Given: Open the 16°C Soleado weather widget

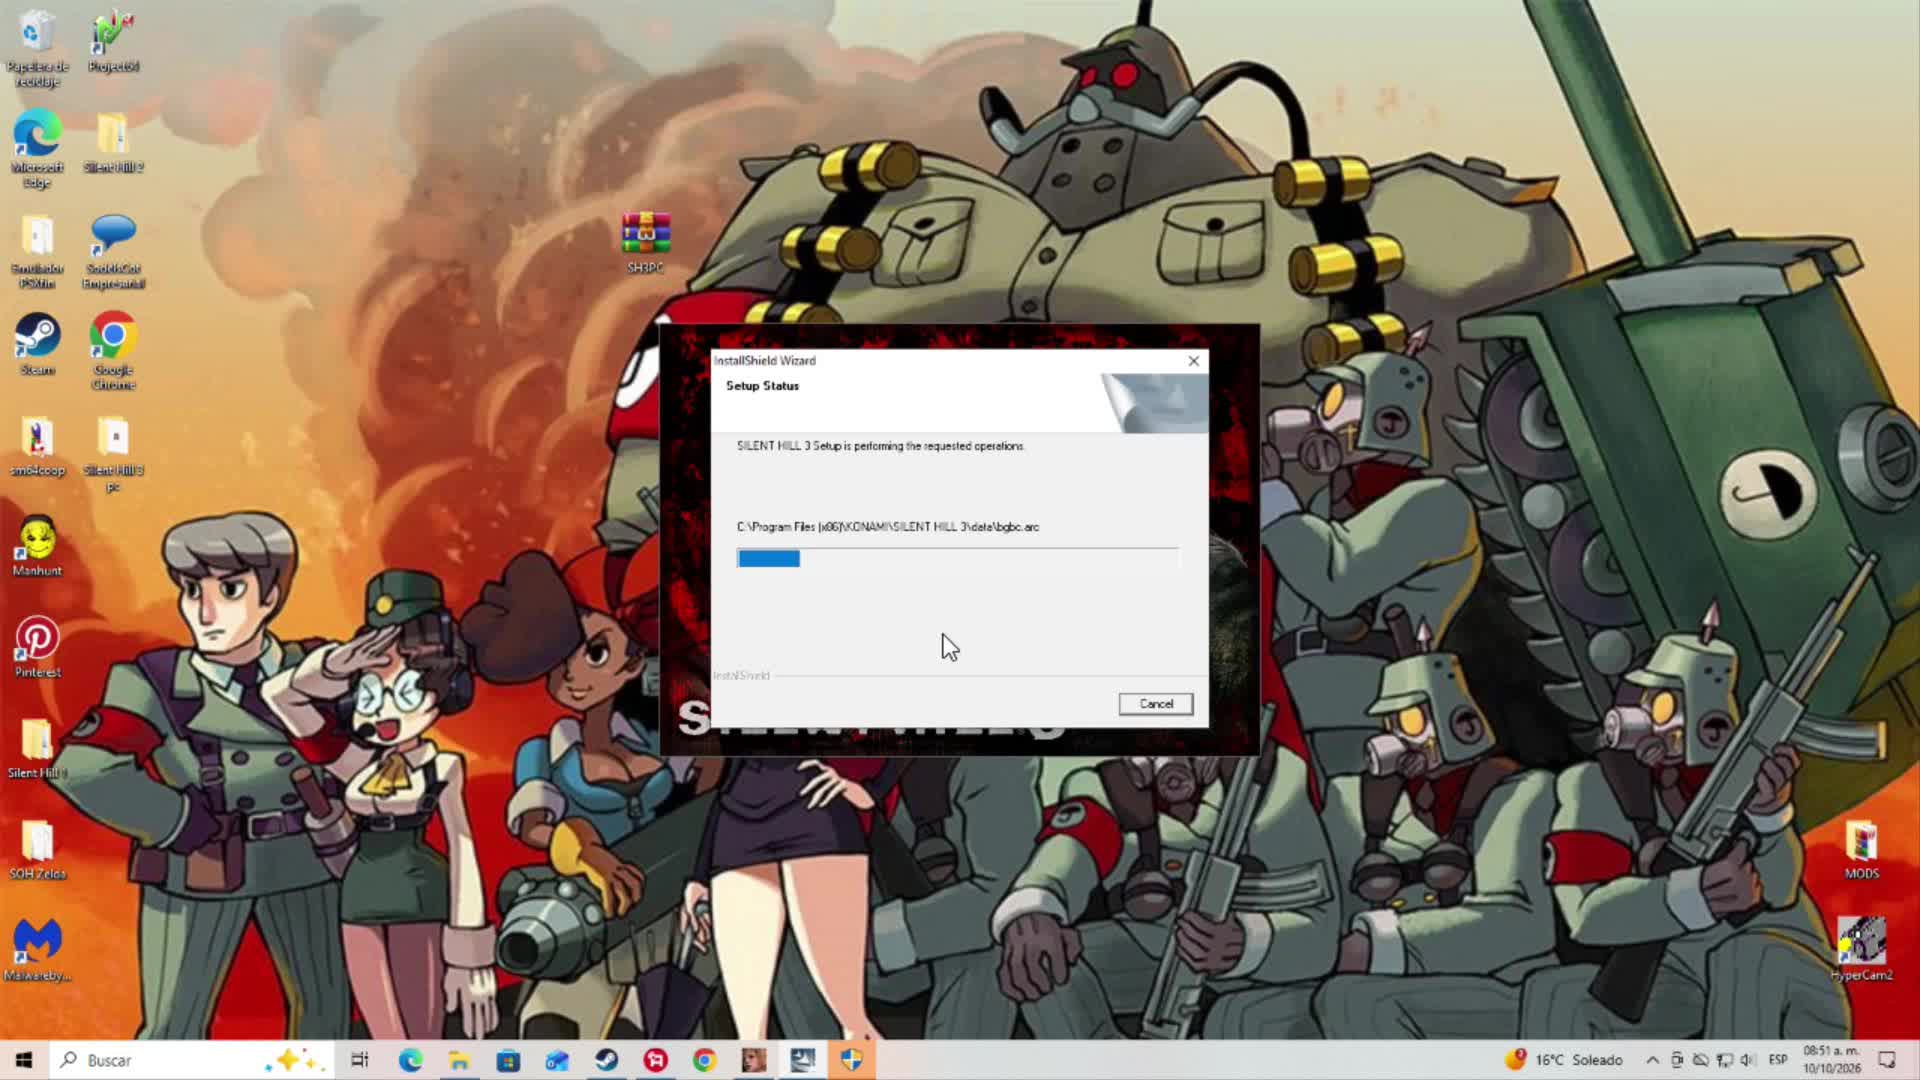Looking at the screenshot, I should [1565, 1060].
